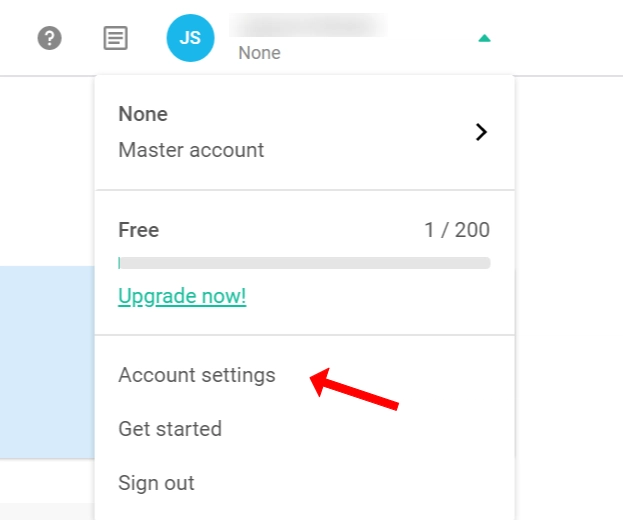The width and height of the screenshot is (623, 520).
Task: Choose the Get started option
Action: (170, 429)
